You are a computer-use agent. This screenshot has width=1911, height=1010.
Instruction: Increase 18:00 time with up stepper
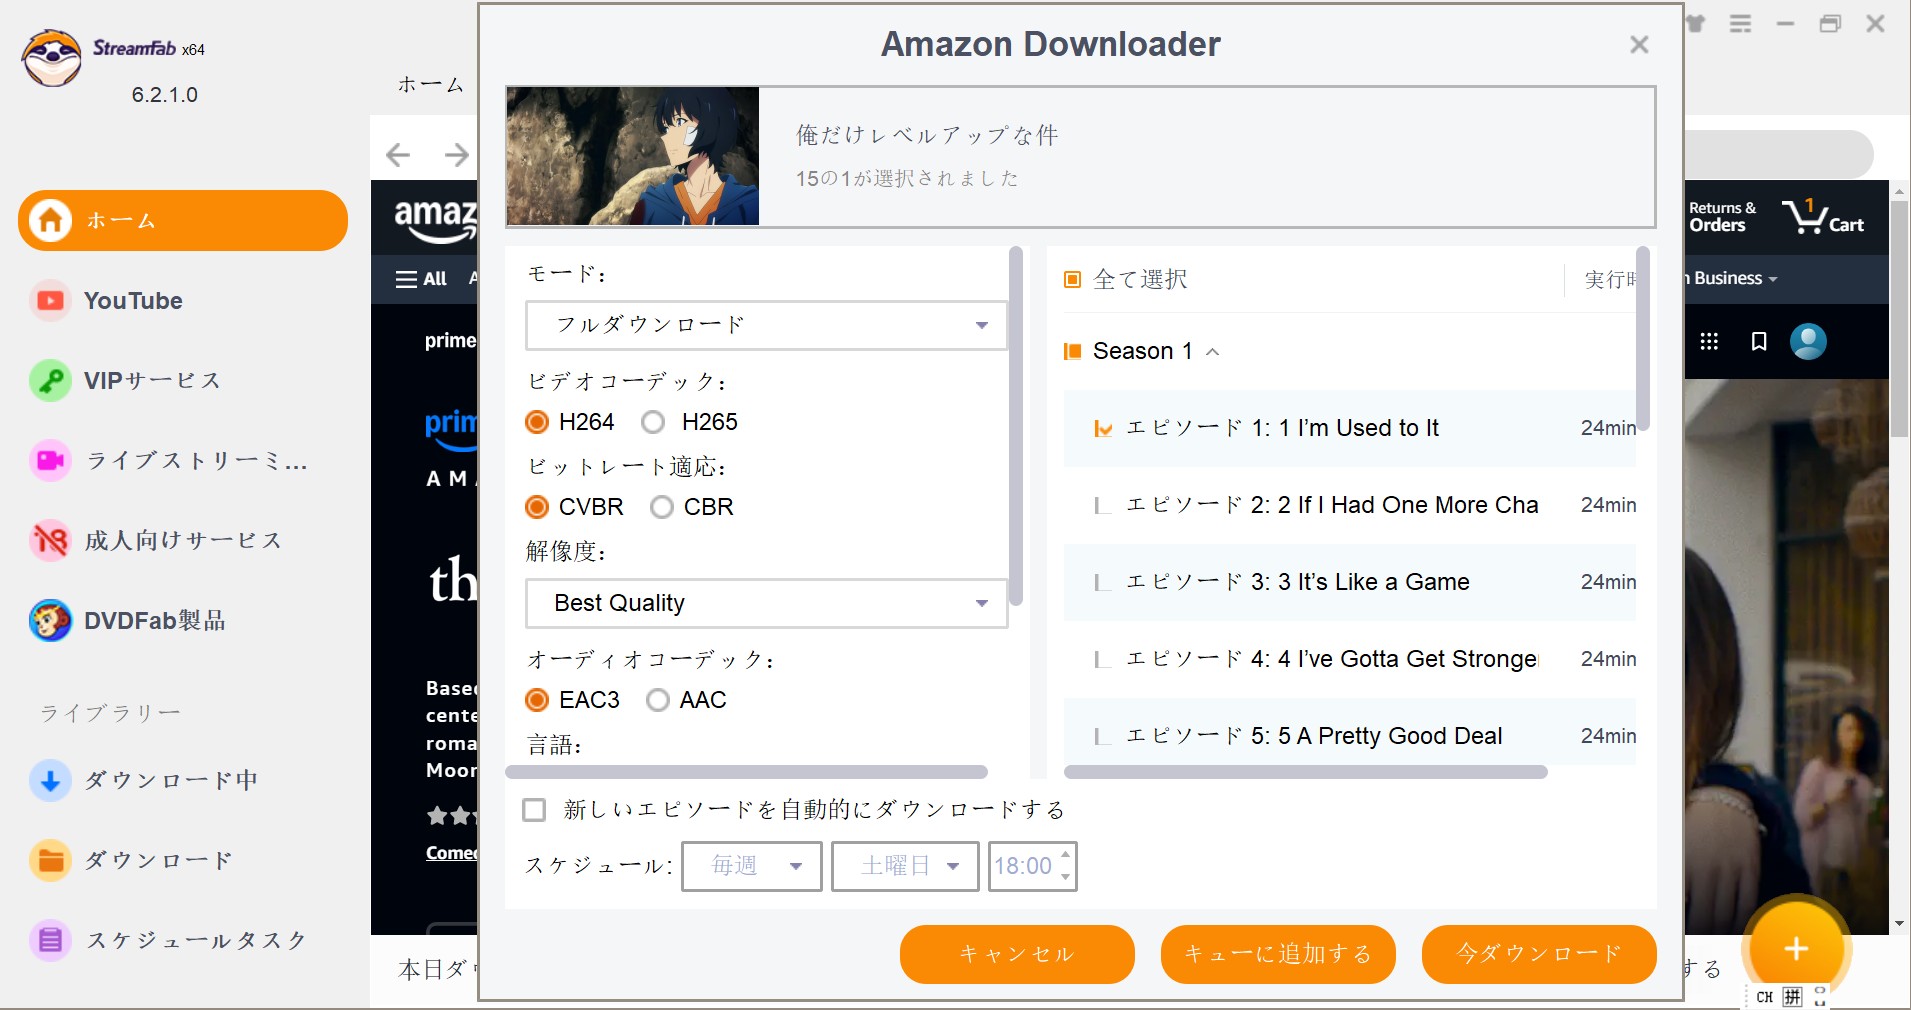1066,855
